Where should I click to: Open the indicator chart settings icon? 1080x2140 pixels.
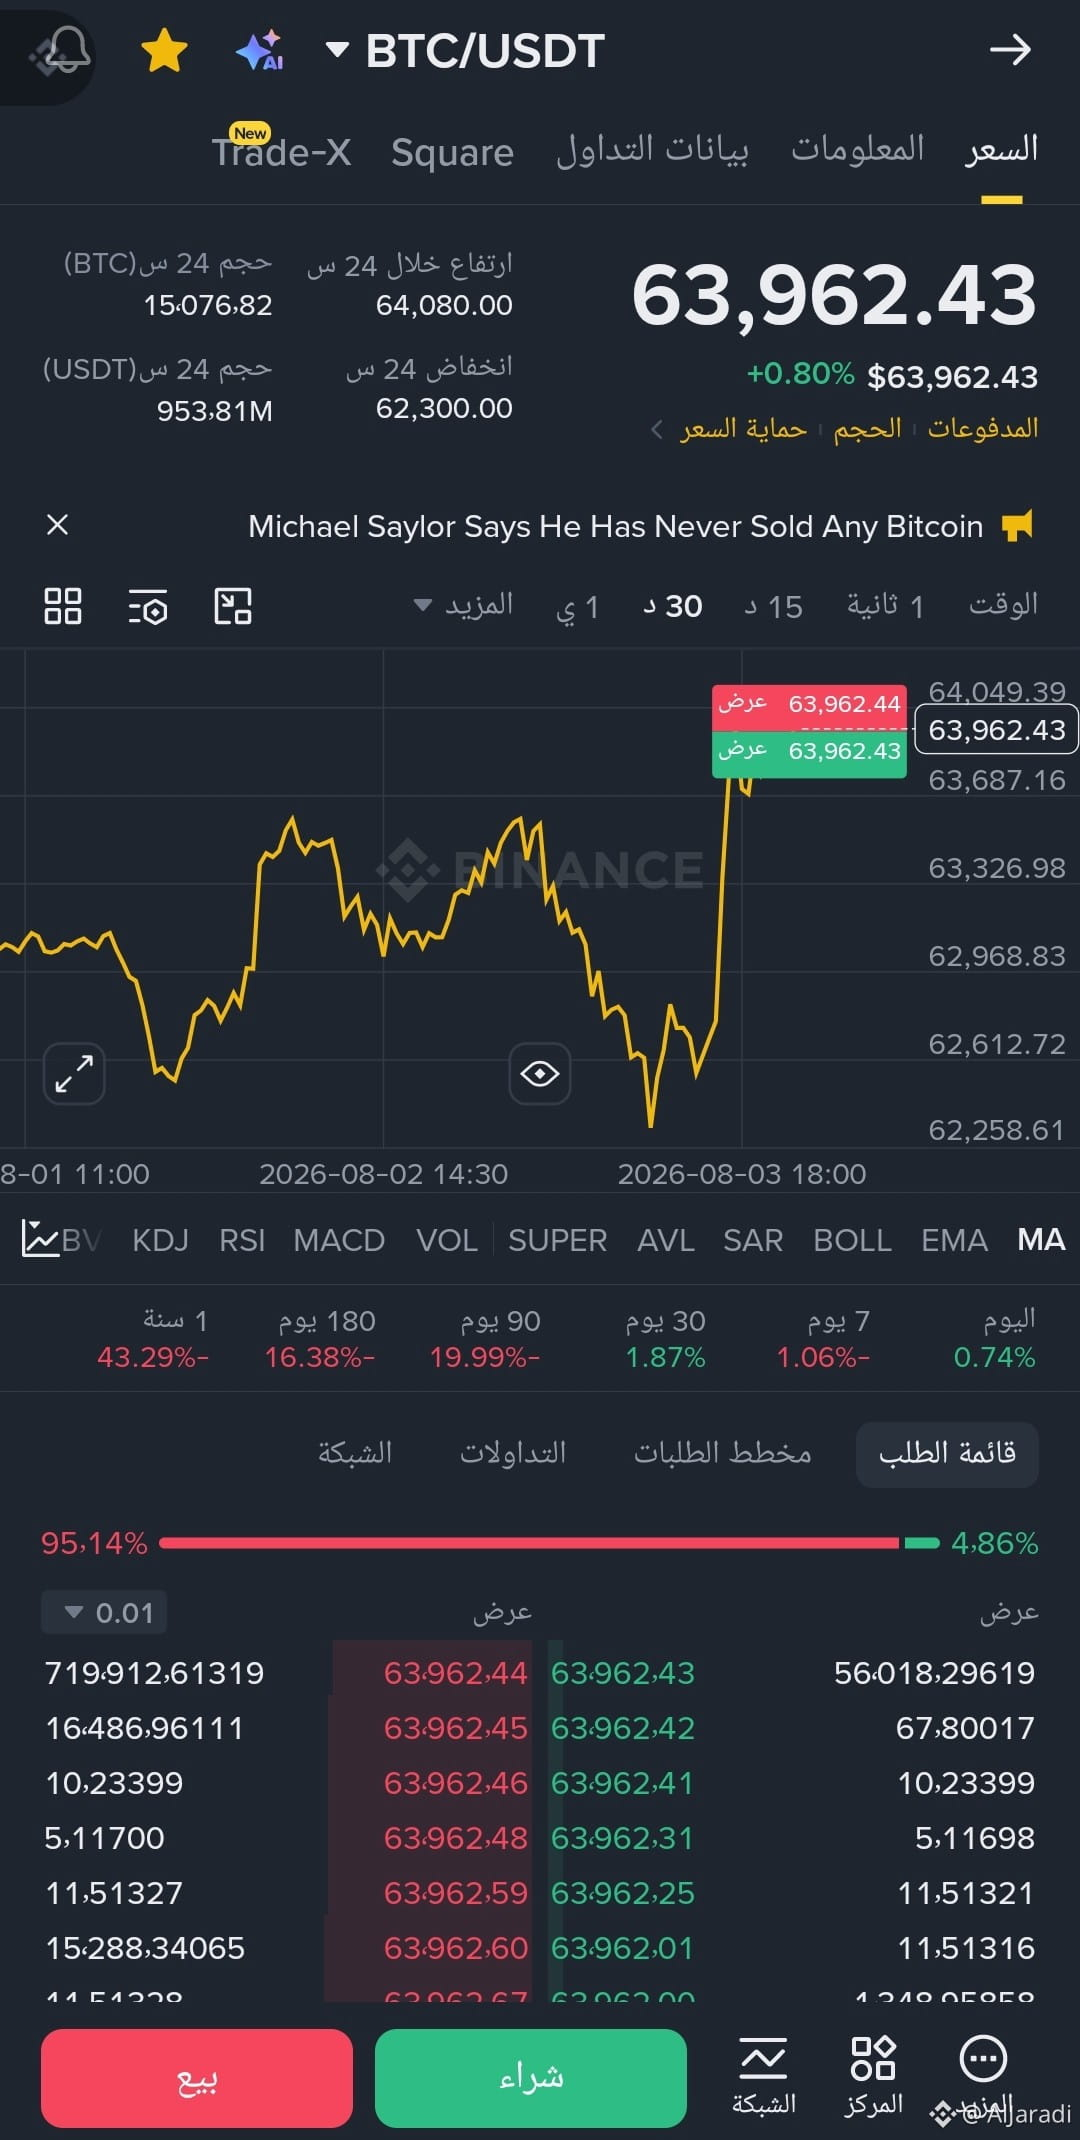(x=40, y=1239)
